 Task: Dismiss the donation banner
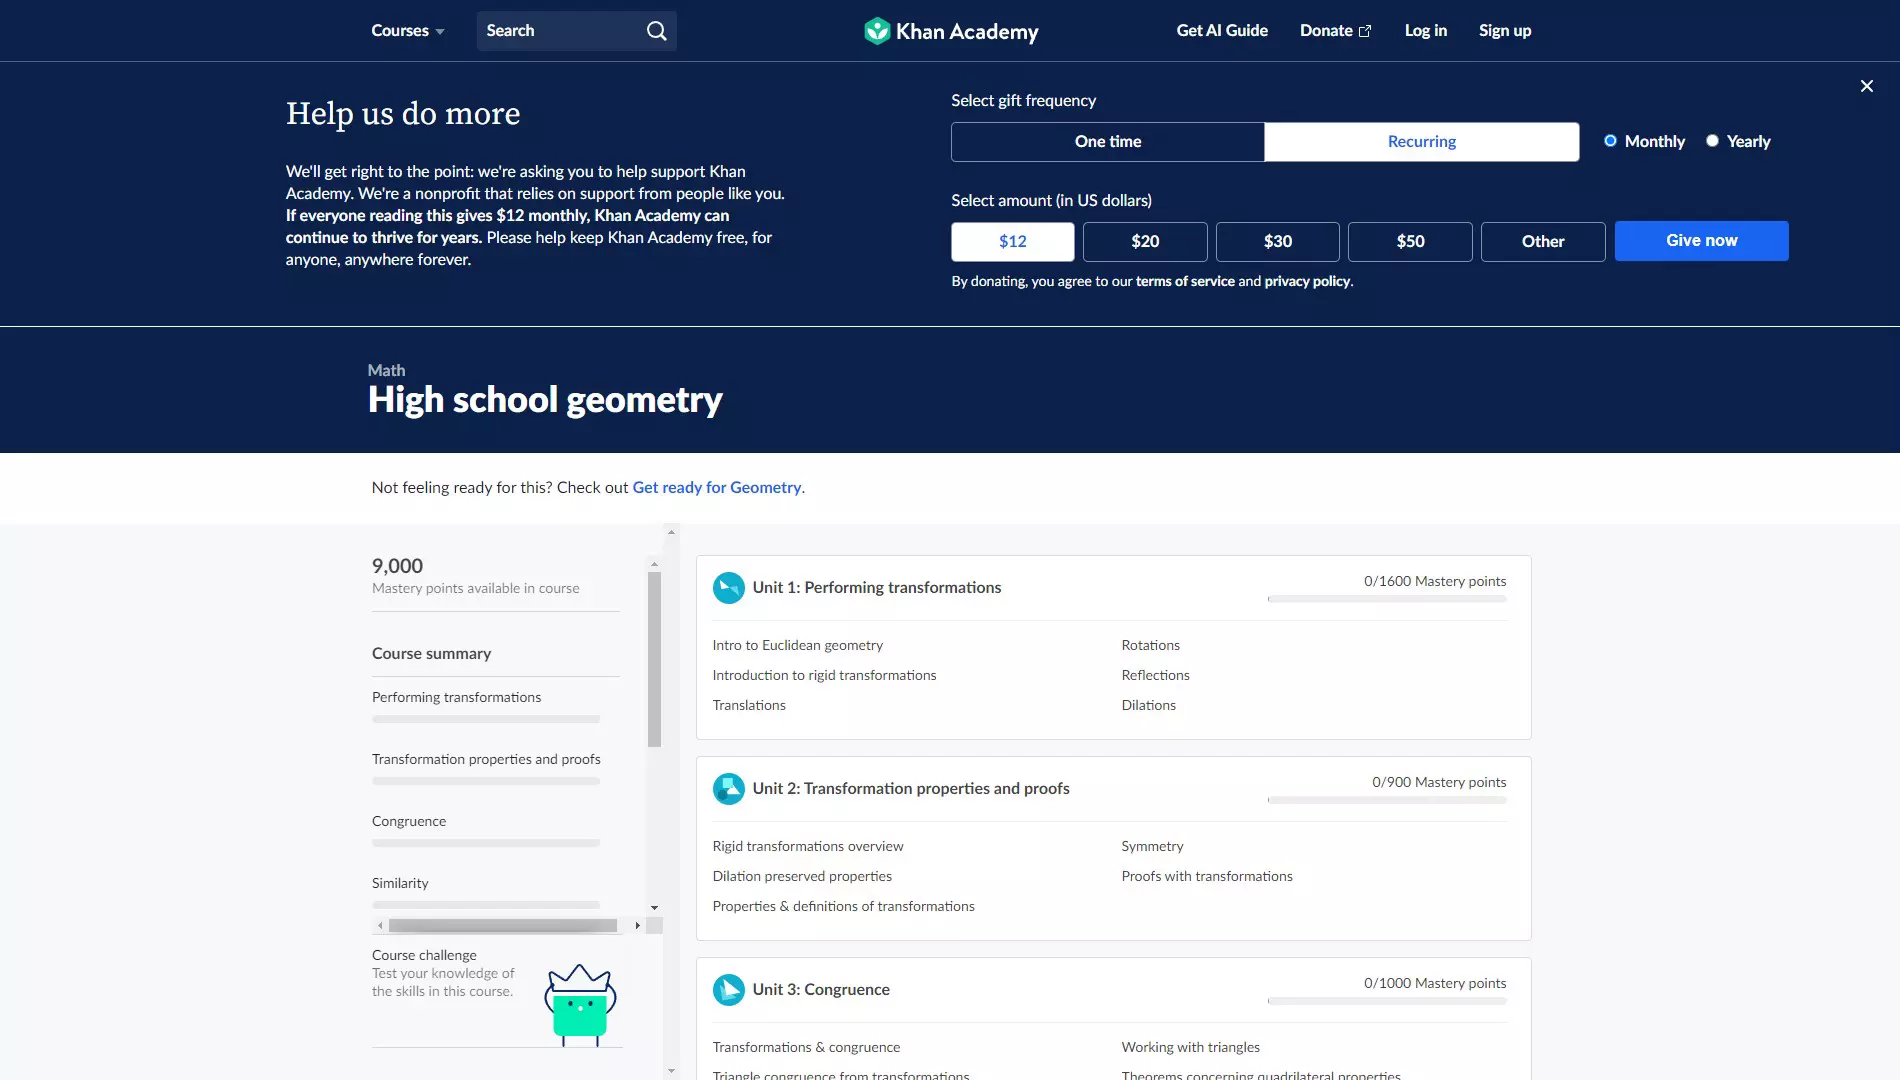[1866, 86]
